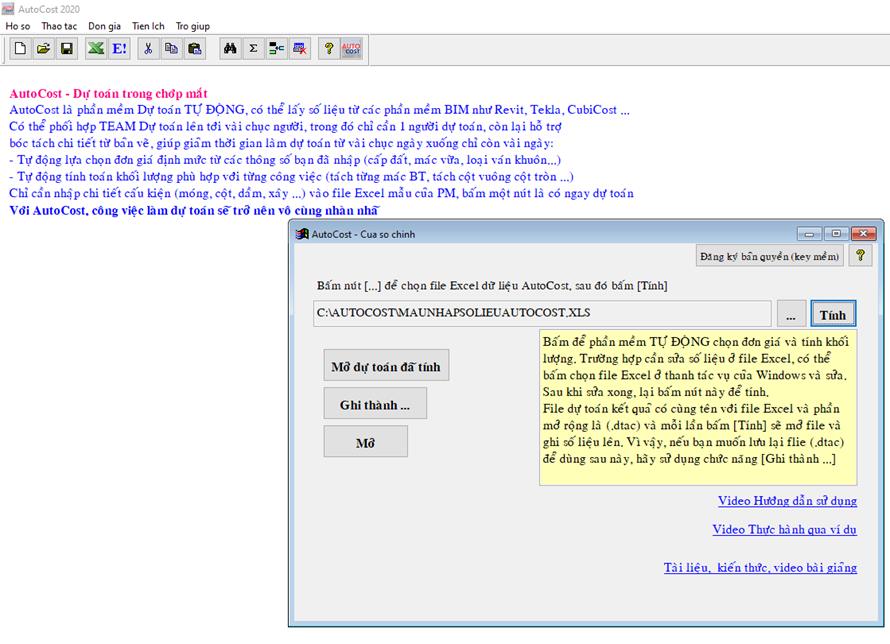
Task: Paste using the clipboard icon
Action: (195, 48)
